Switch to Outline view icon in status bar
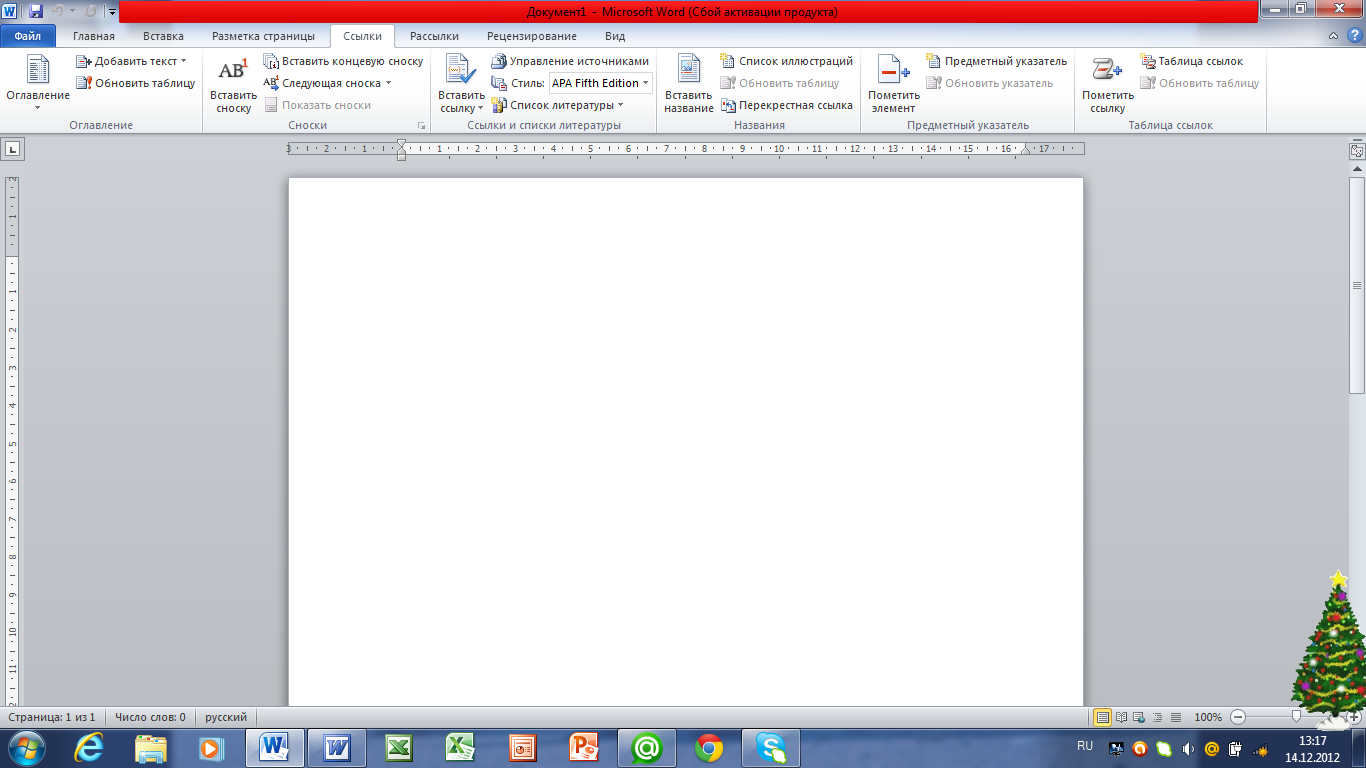1366x768 pixels. [1158, 717]
